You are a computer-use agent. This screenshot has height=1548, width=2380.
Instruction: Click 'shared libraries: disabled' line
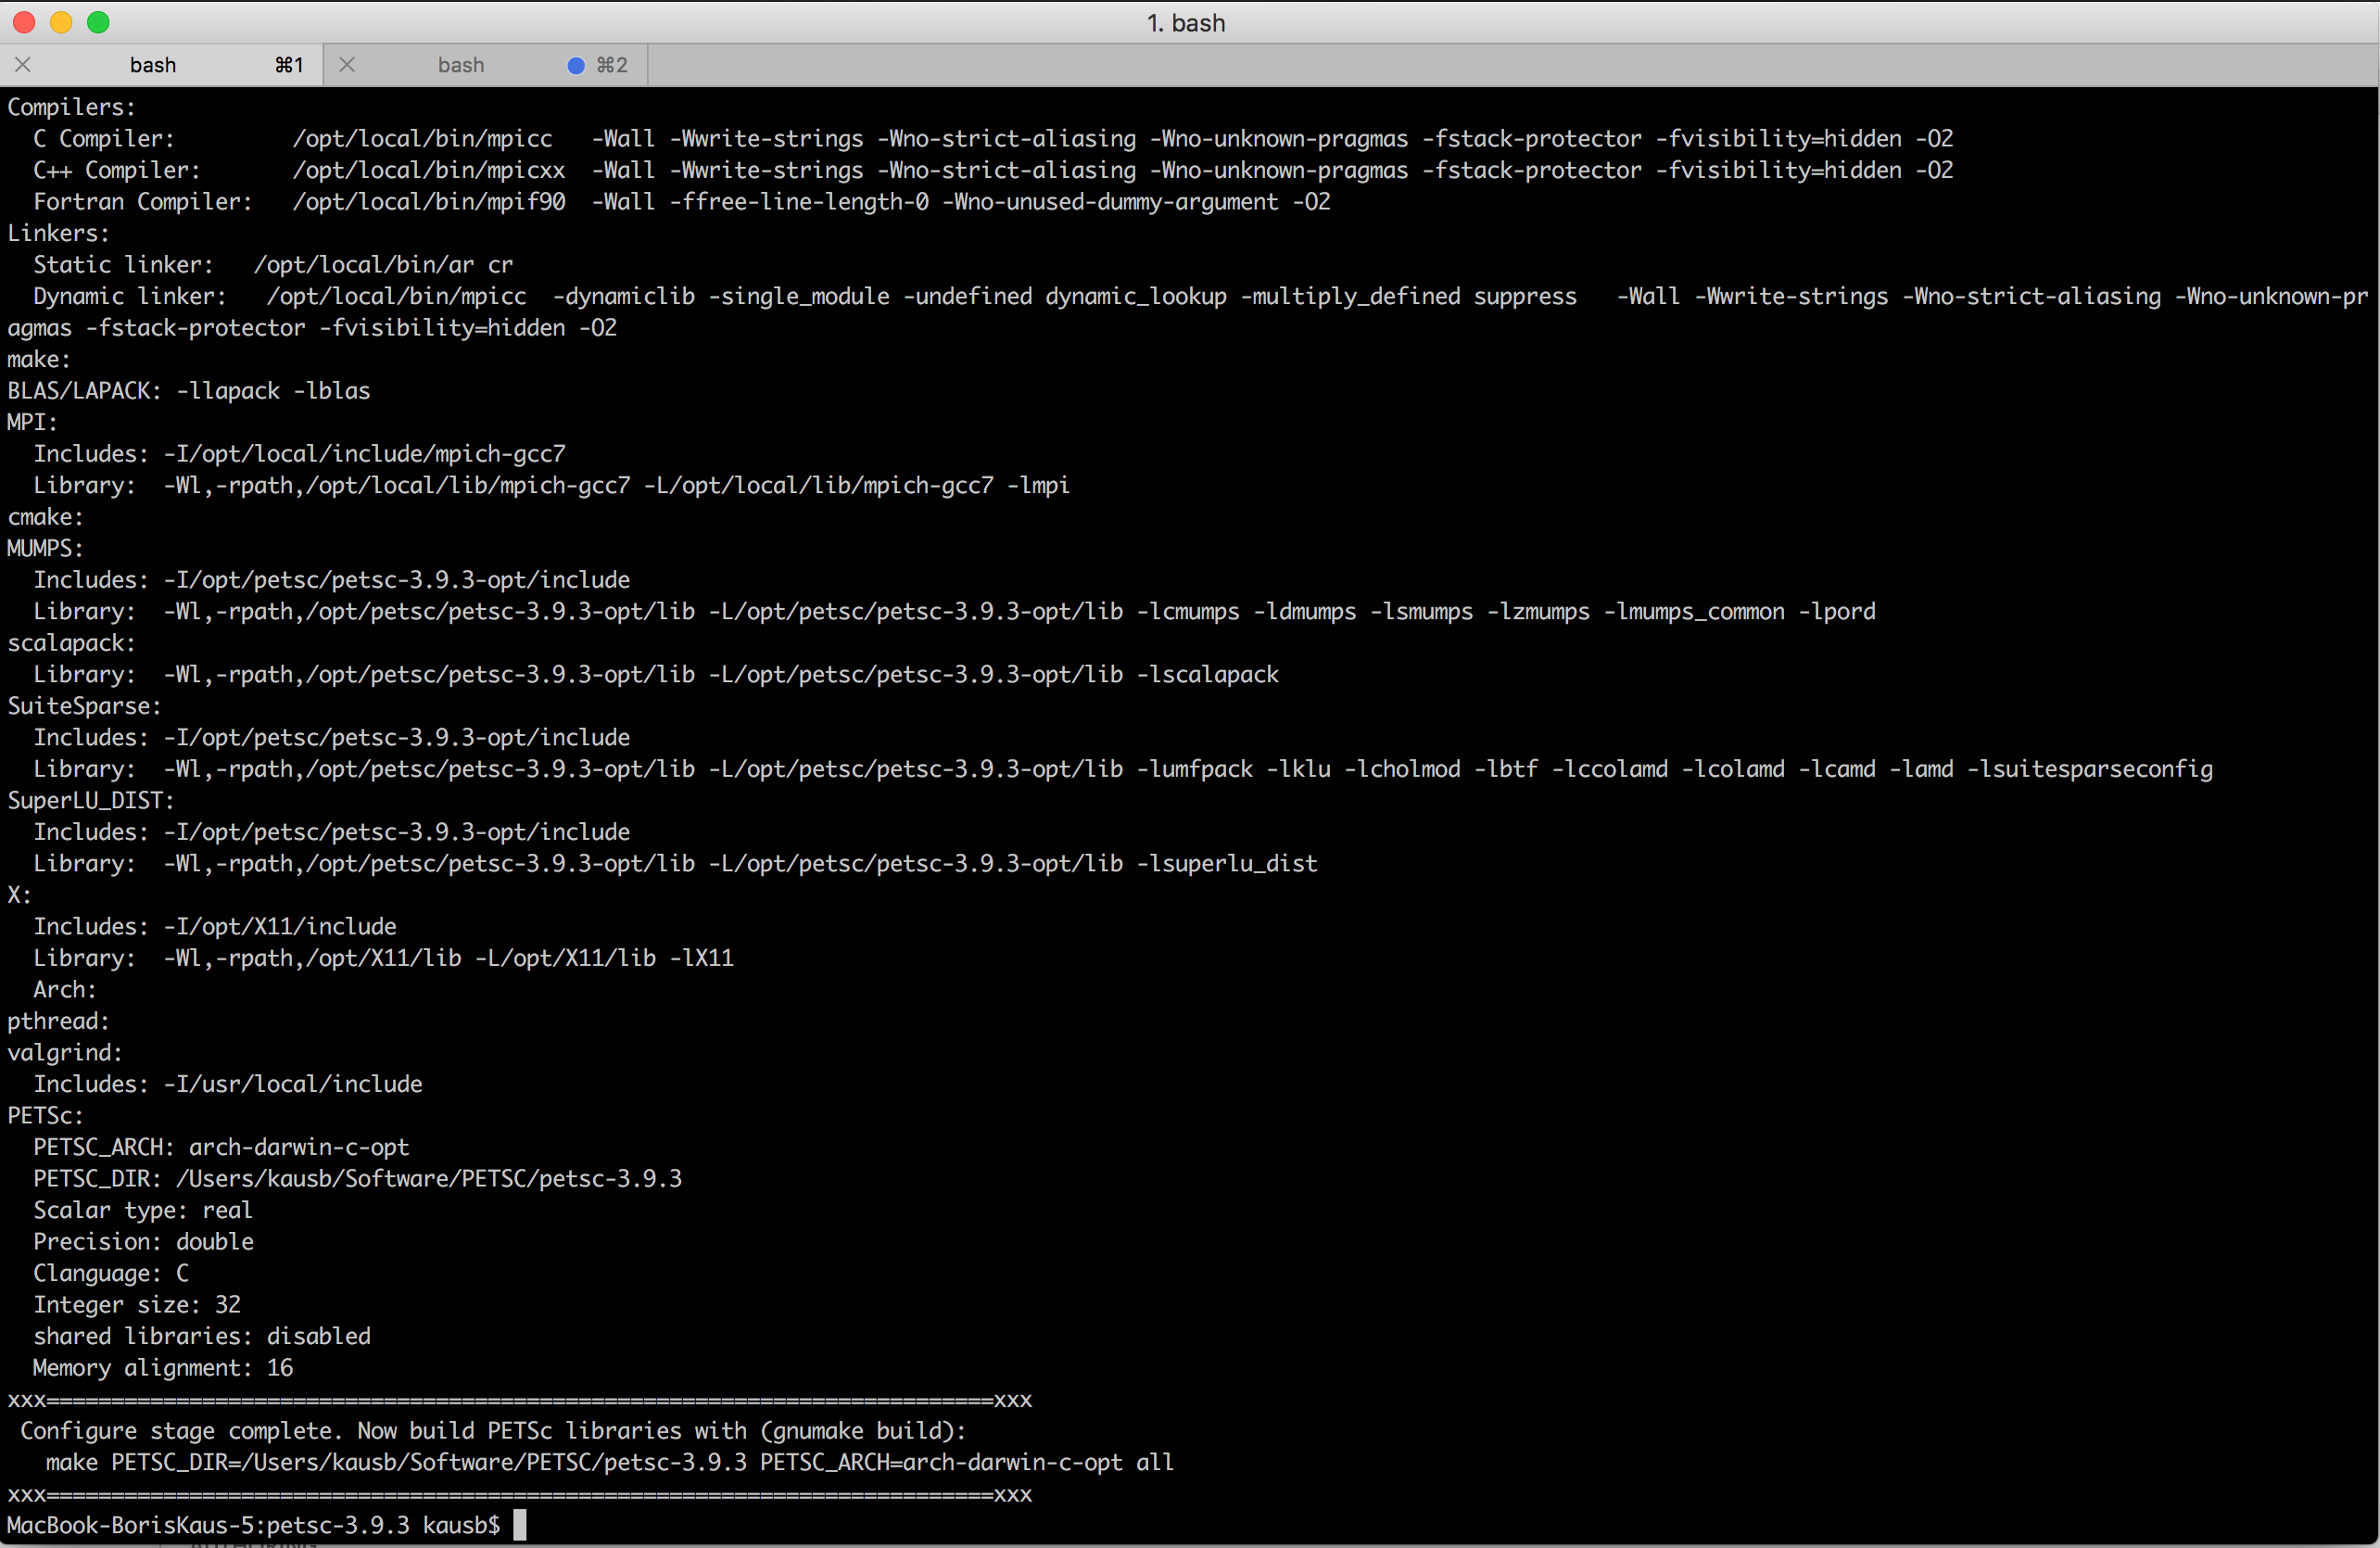pyautogui.click(x=202, y=1336)
